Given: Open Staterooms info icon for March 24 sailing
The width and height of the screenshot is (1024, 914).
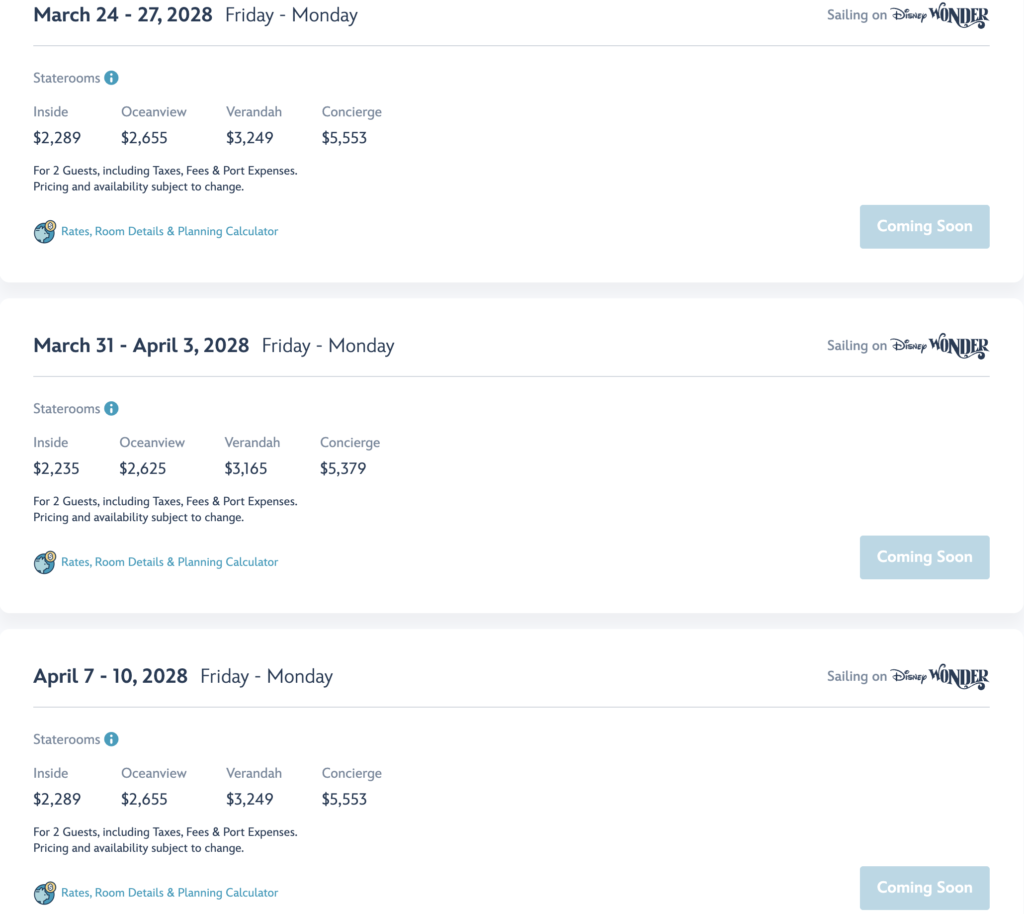Looking at the screenshot, I should pos(112,78).
